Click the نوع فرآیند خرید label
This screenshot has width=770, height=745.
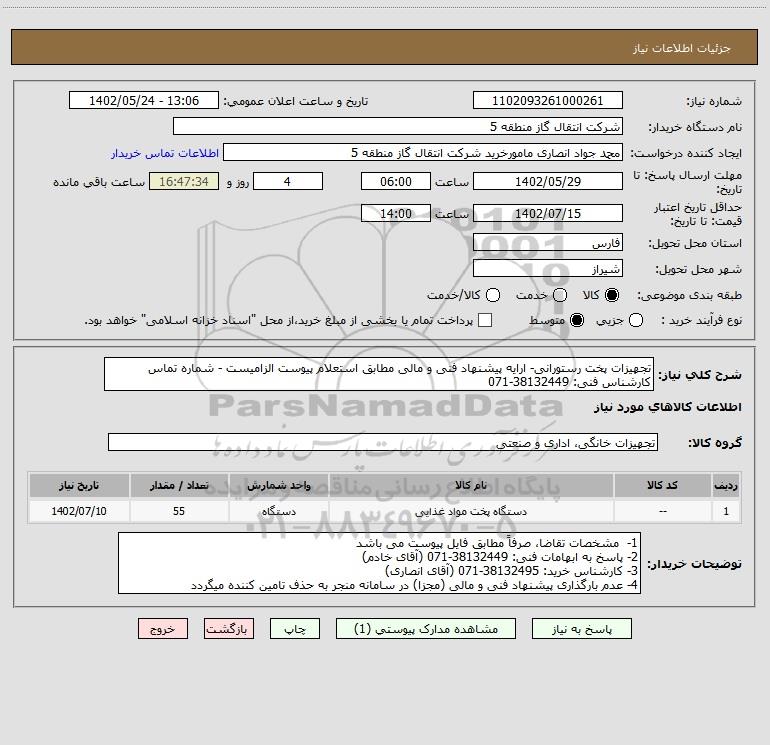(701, 320)
